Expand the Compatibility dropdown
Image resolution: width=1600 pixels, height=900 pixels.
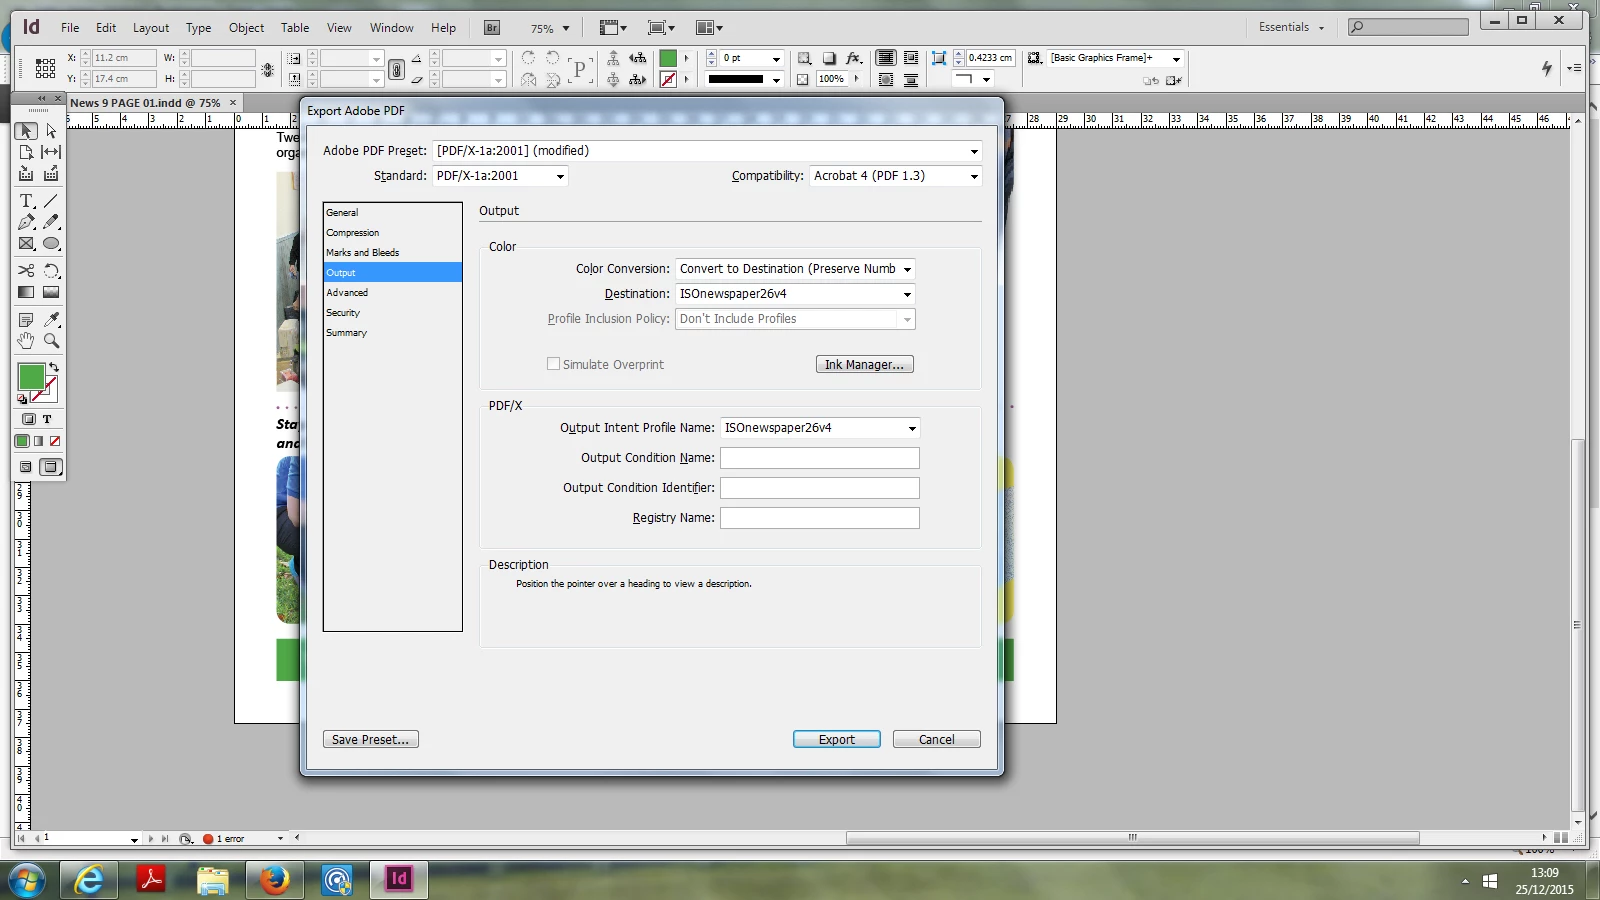896,176
